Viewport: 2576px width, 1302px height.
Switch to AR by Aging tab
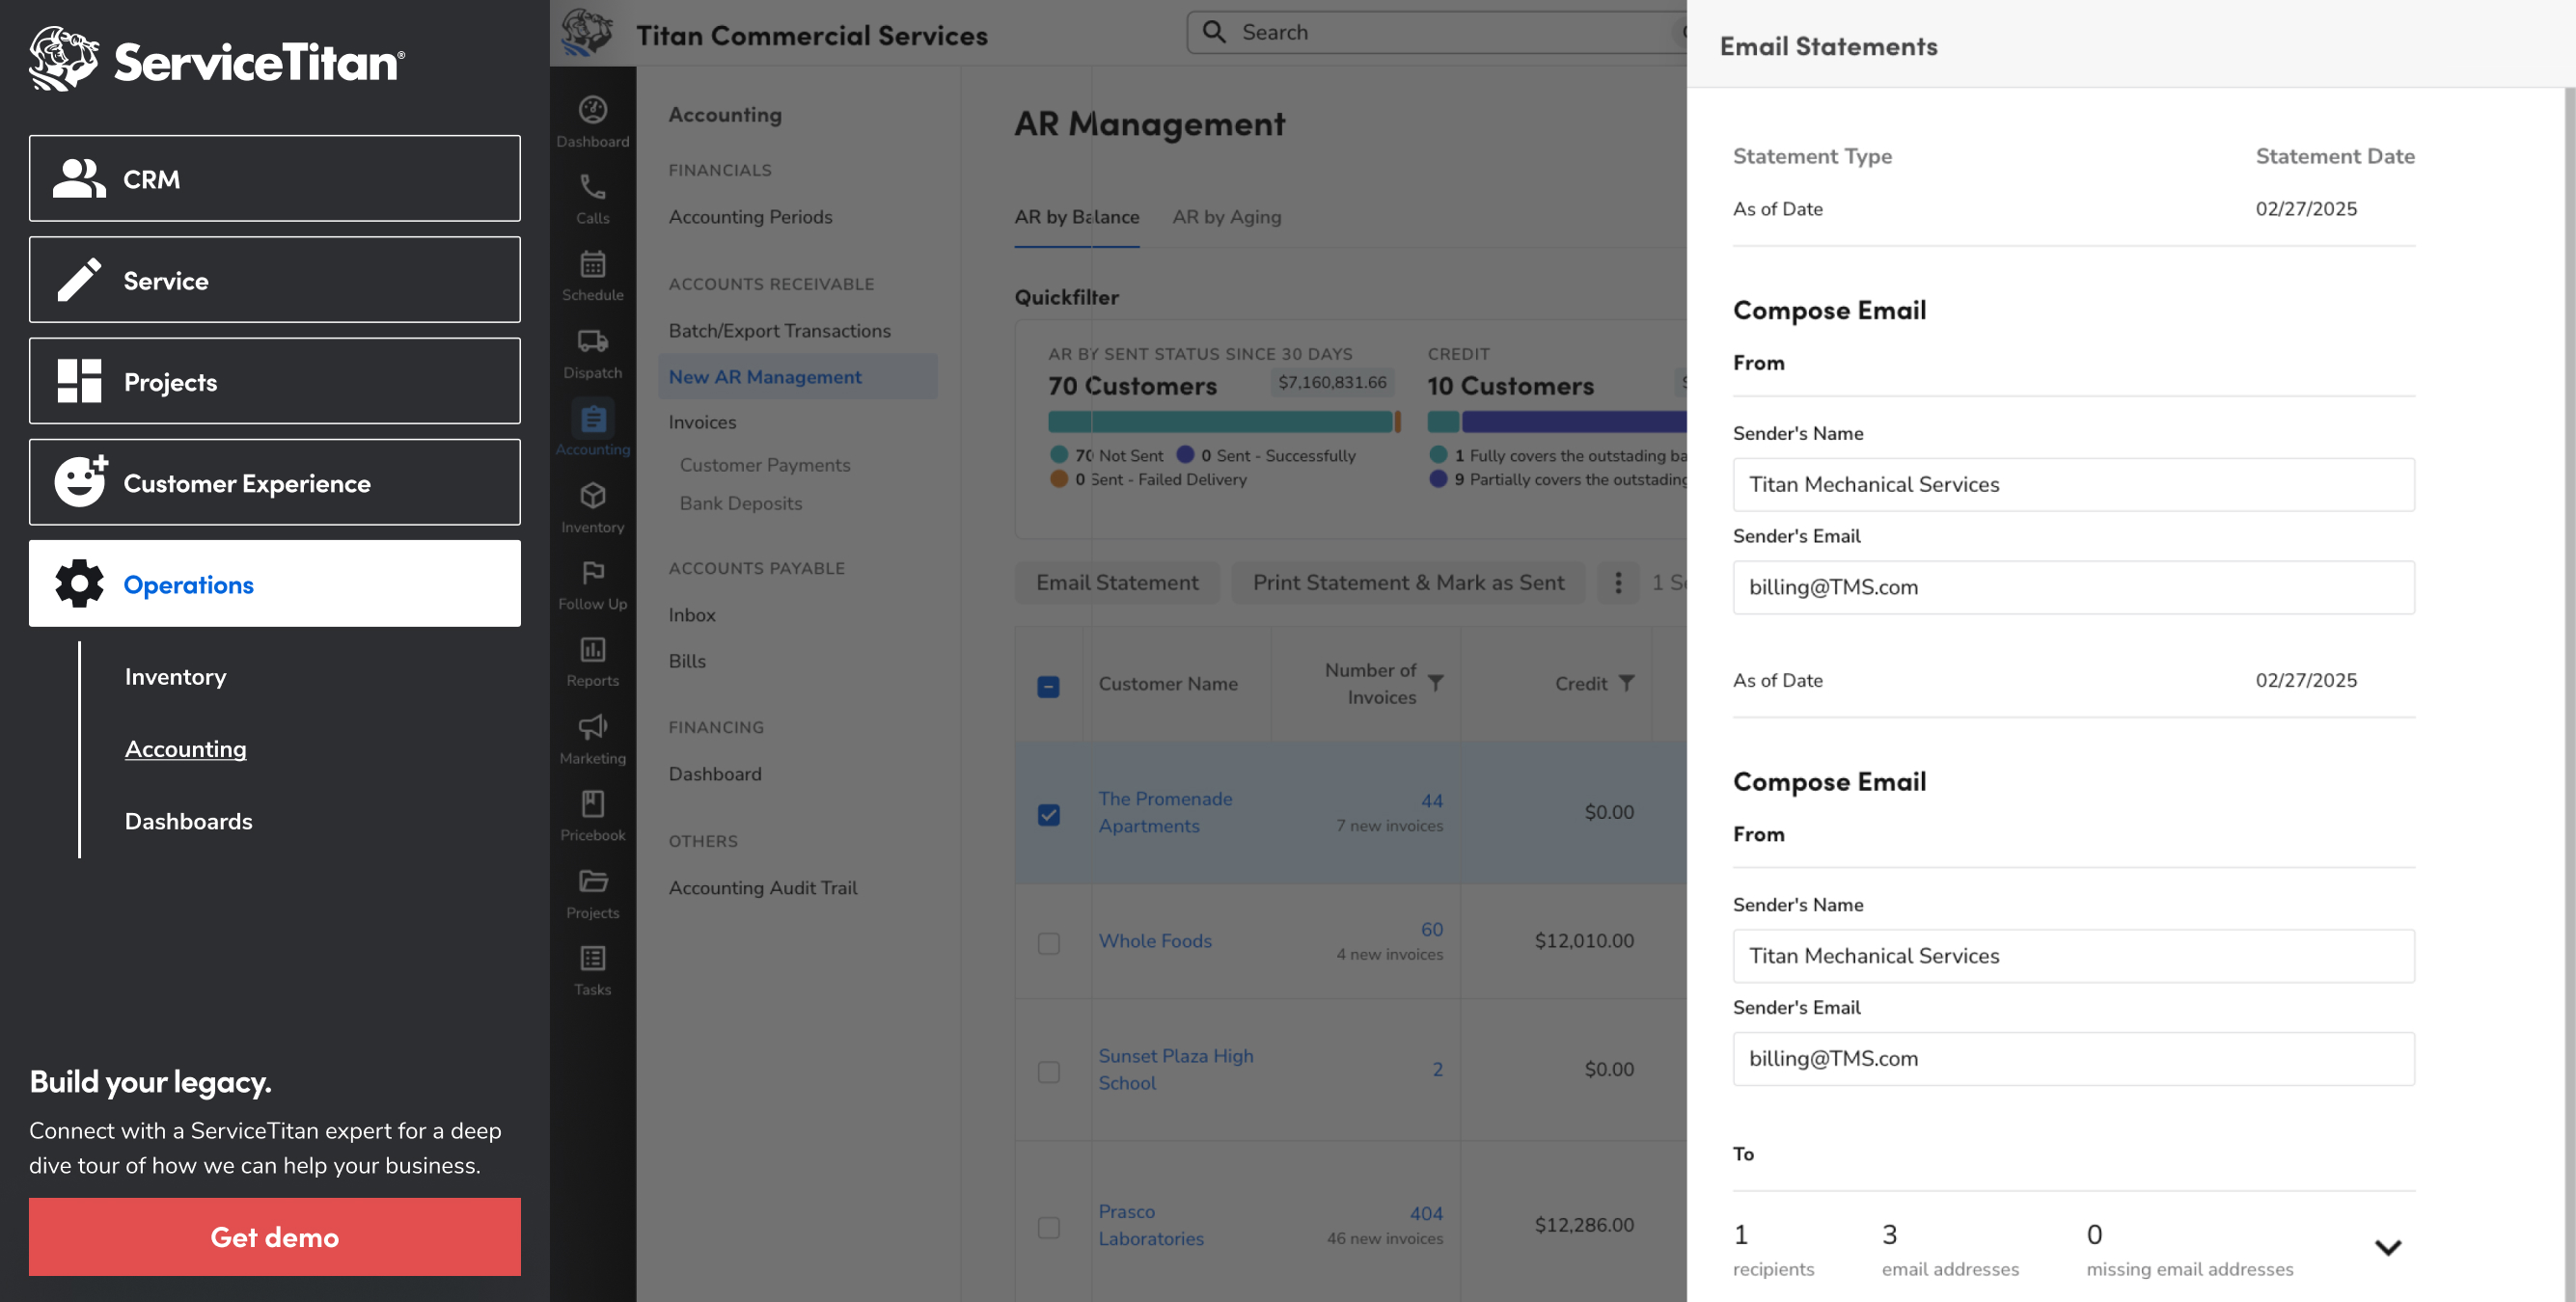pos(1226,217)
